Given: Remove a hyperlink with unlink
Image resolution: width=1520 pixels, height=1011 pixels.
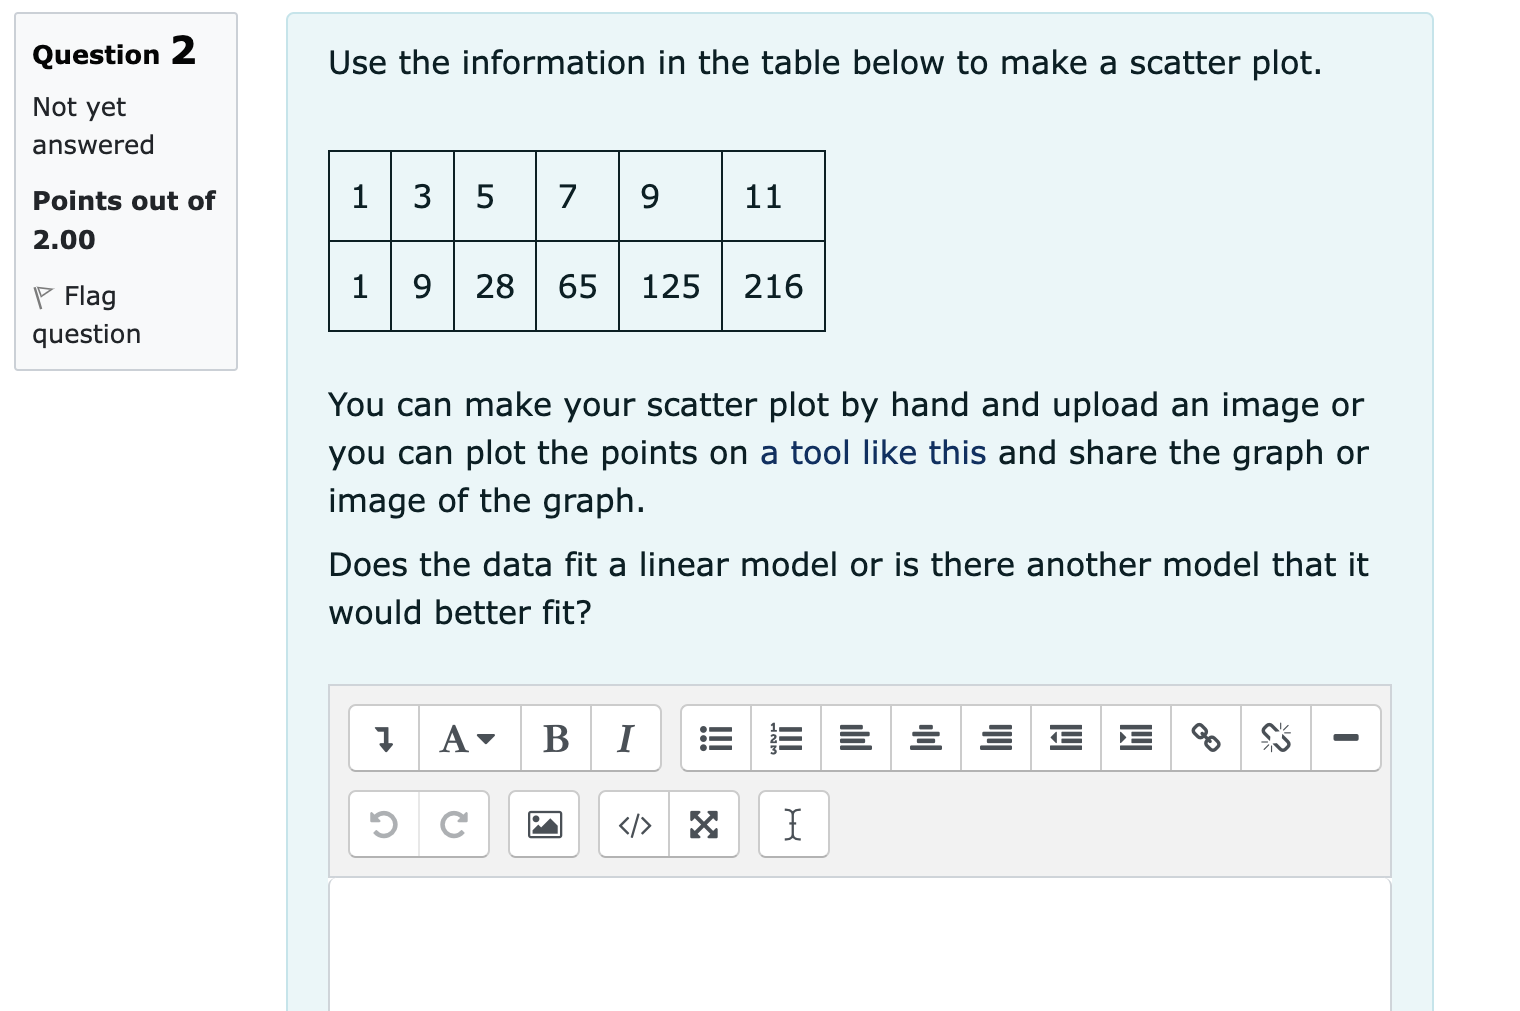Looking at the screenshot, I should (x=1276, y=738).
